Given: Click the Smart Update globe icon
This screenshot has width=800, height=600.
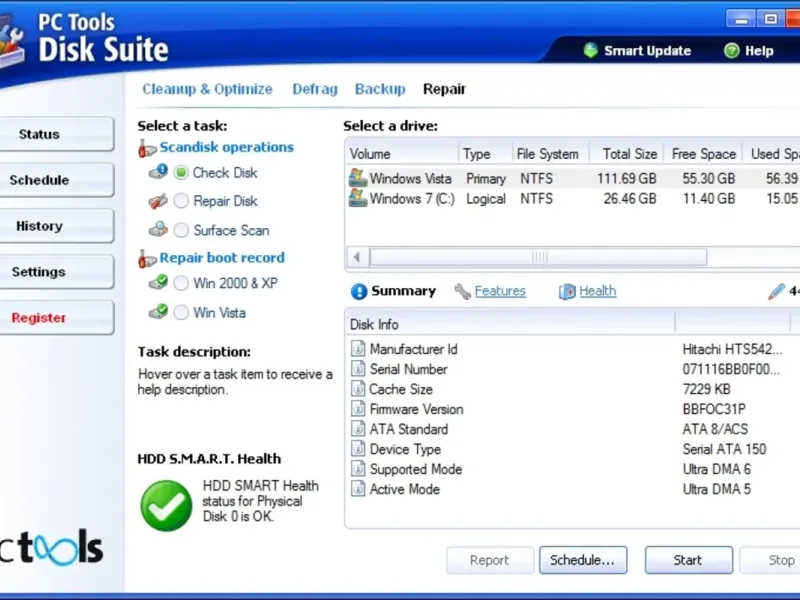Looking at the screenshot, I should point(590,50).
